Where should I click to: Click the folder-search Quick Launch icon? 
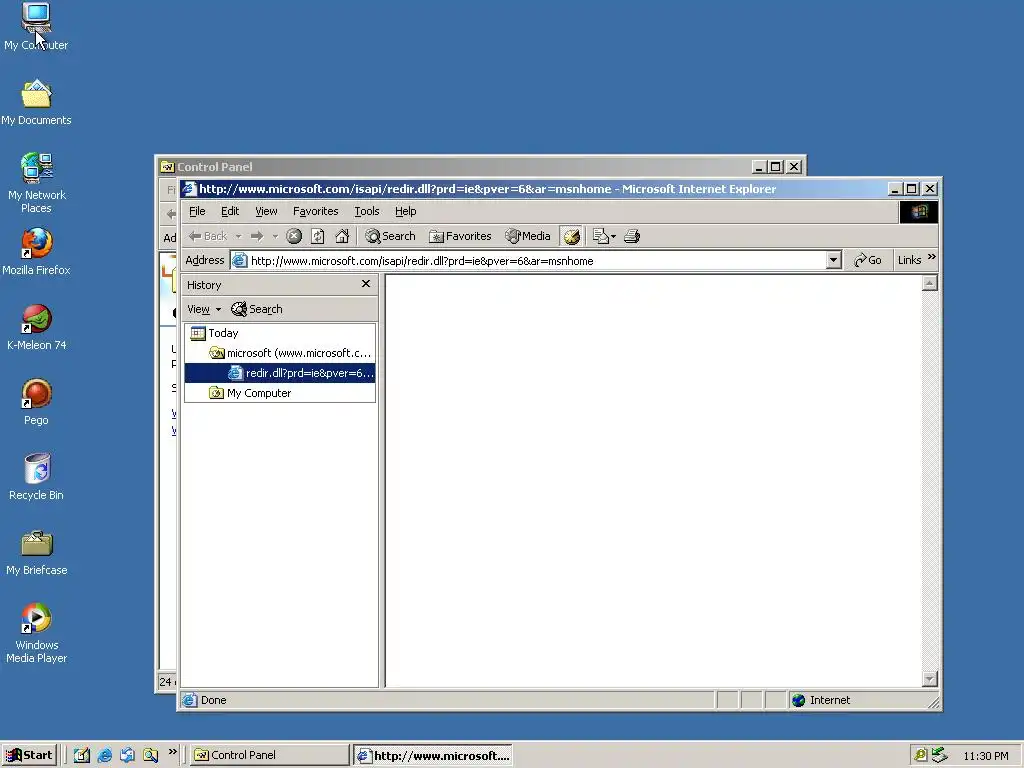(x=151, y=755)
